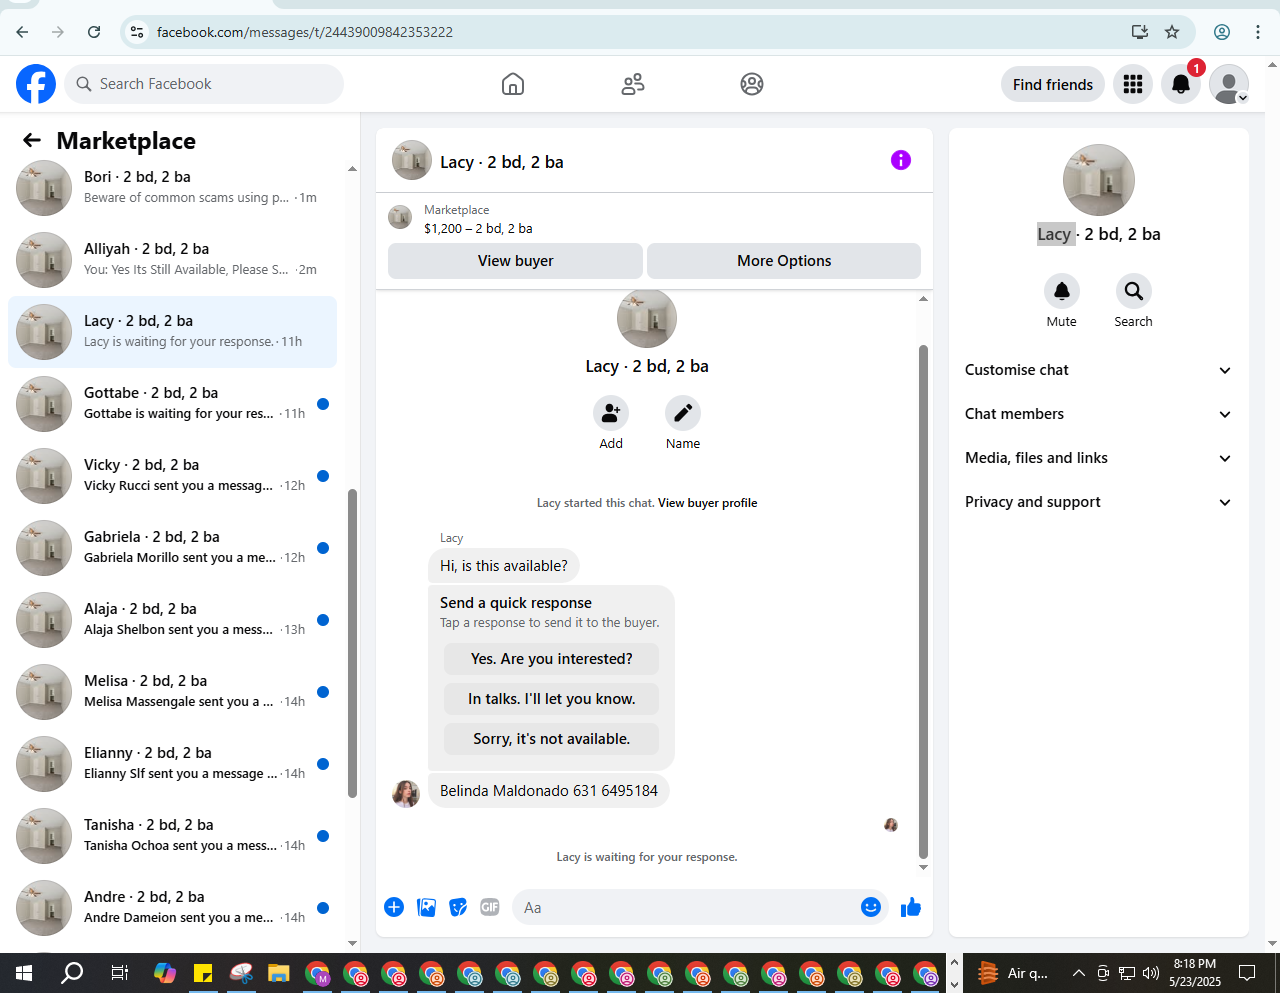The image size is (1280, 993).
Task: Mute the conversation with the bell icon
Action: pos(1062,291)
